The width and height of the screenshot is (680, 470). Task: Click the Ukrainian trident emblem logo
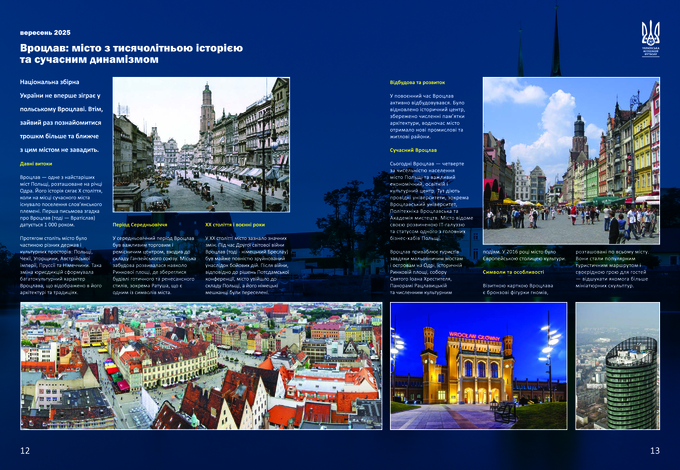(650, 33)
